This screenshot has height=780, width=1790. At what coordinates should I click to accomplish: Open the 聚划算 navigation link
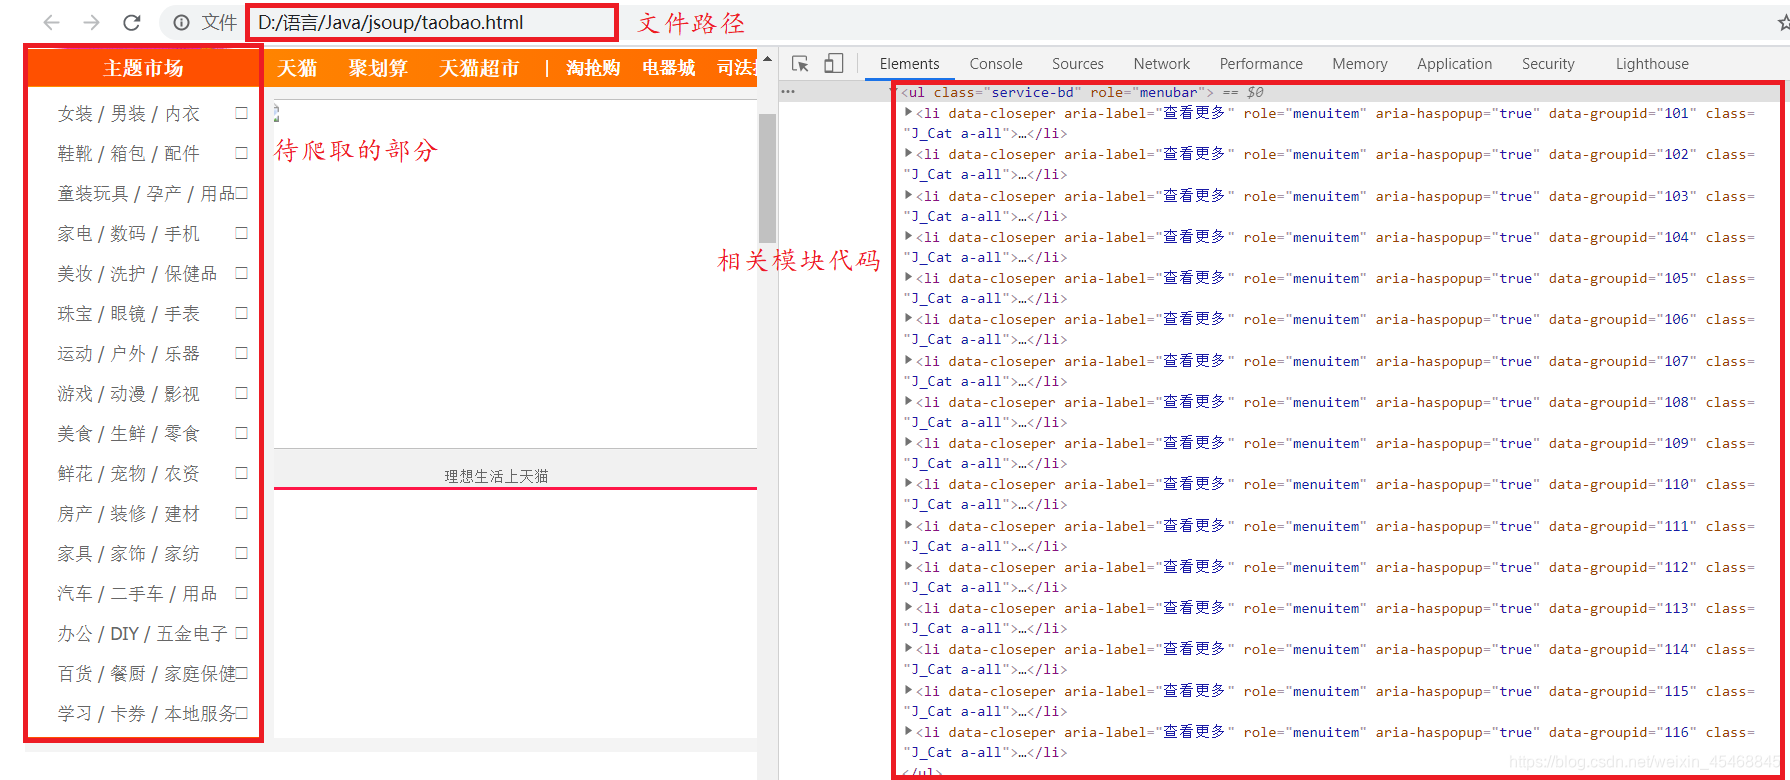378,68
